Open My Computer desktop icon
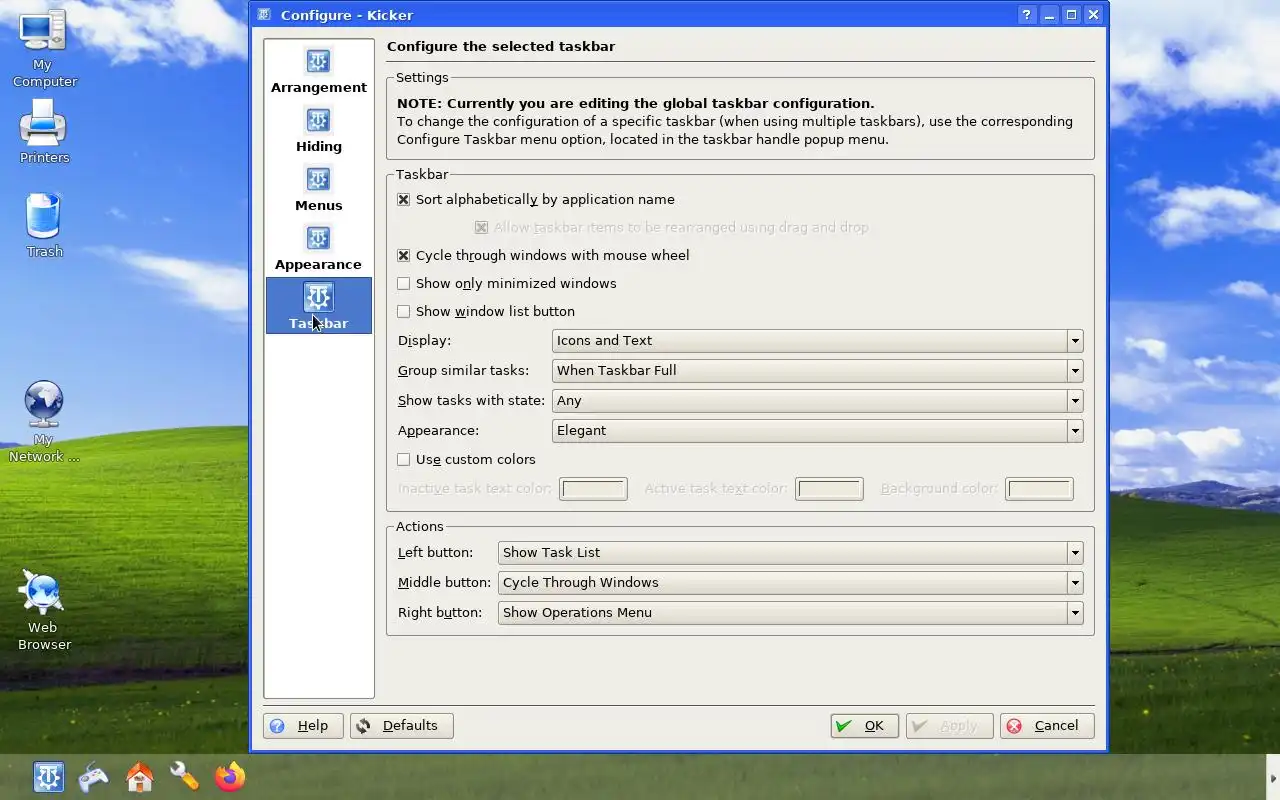This screenshot has height=800, width=1280. click(x=43, y=50)
